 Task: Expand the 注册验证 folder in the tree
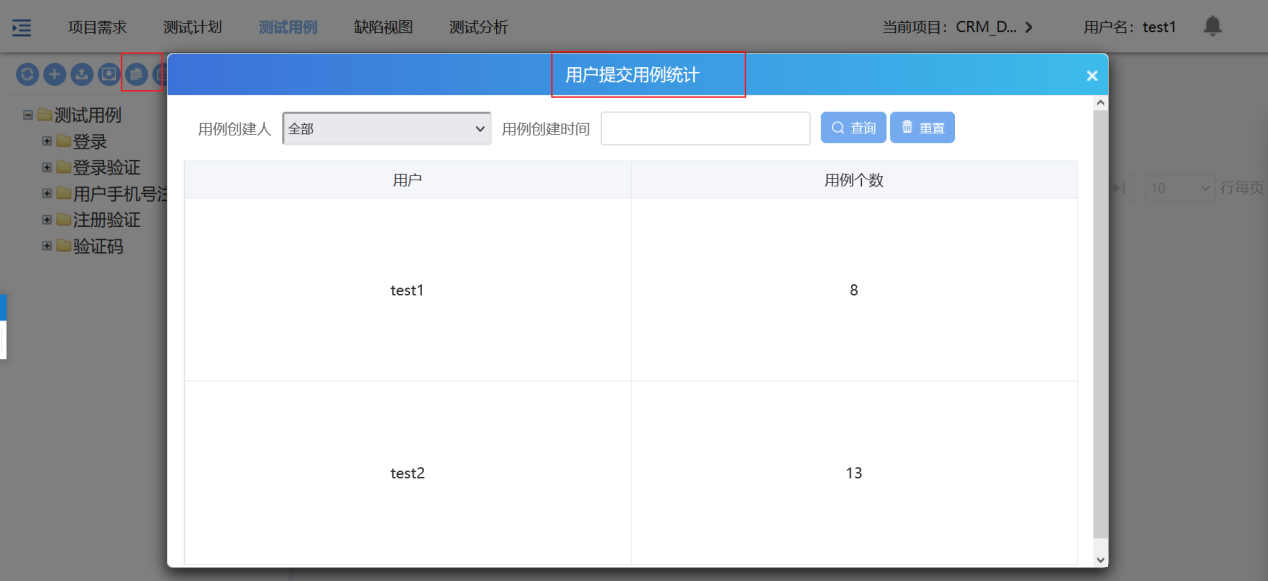(47, 219)
